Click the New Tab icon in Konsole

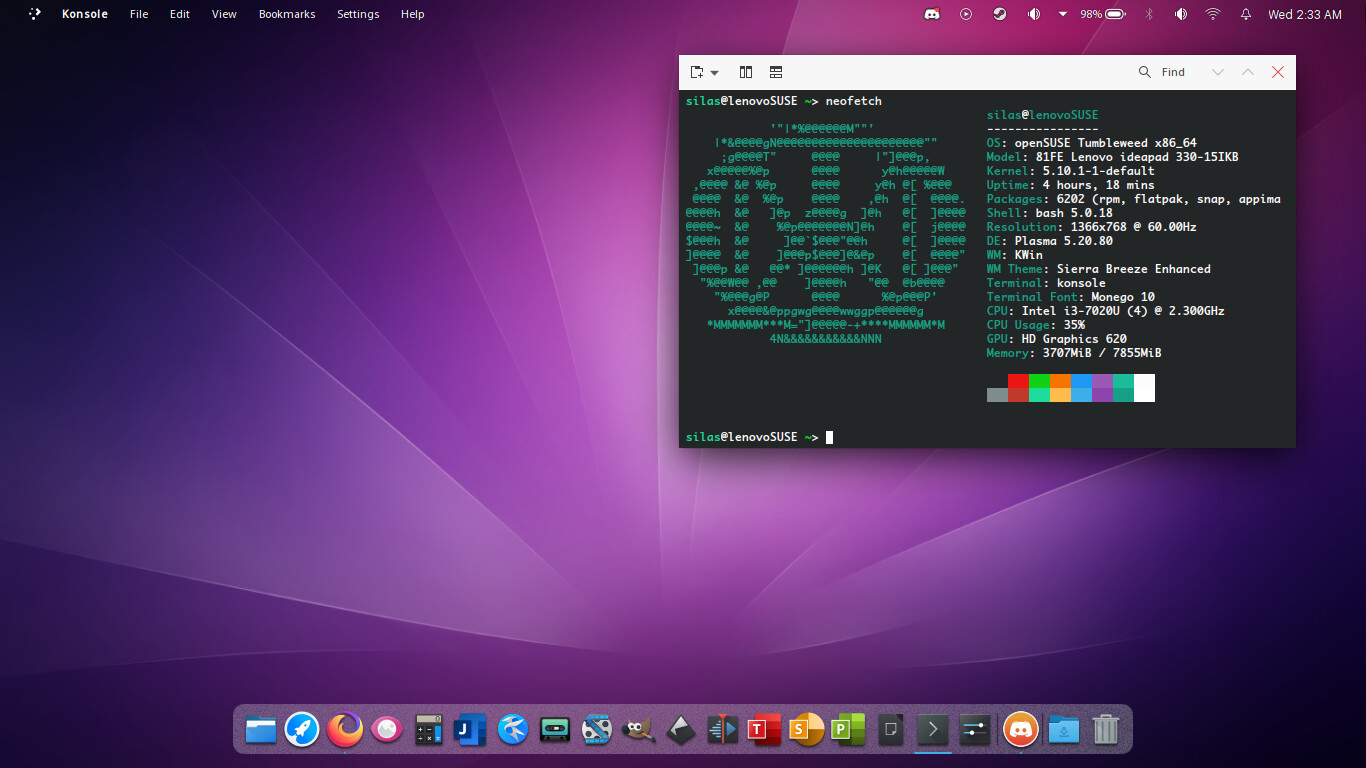(697, 72)
